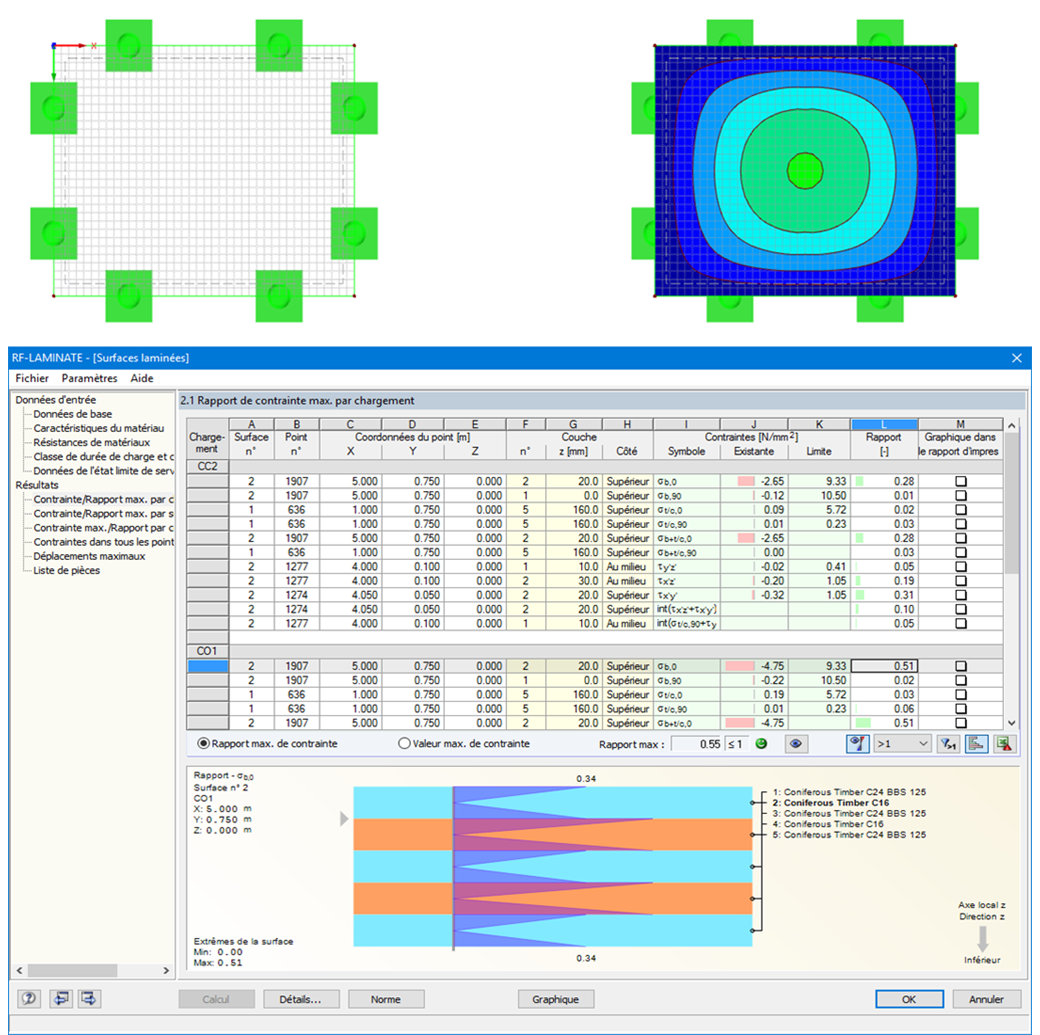Viewport: 1040px width, 1035px height.
Task: Open the Fichier menu
Action: click(x=32, y=378)
